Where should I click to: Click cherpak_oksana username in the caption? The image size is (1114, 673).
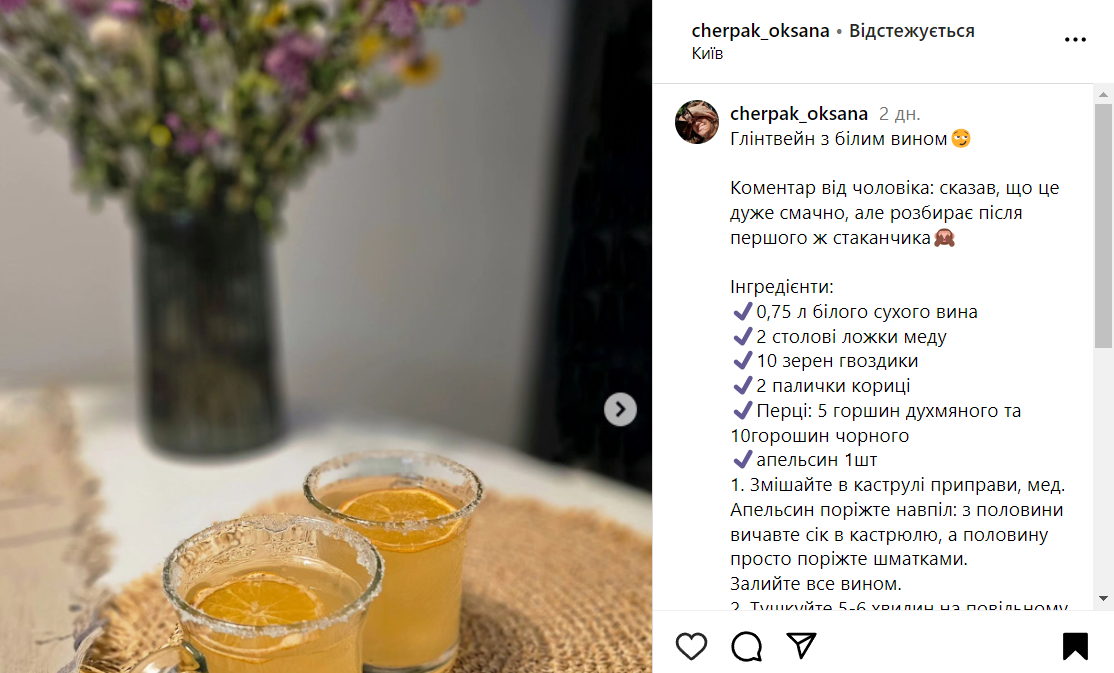point(799,114)
